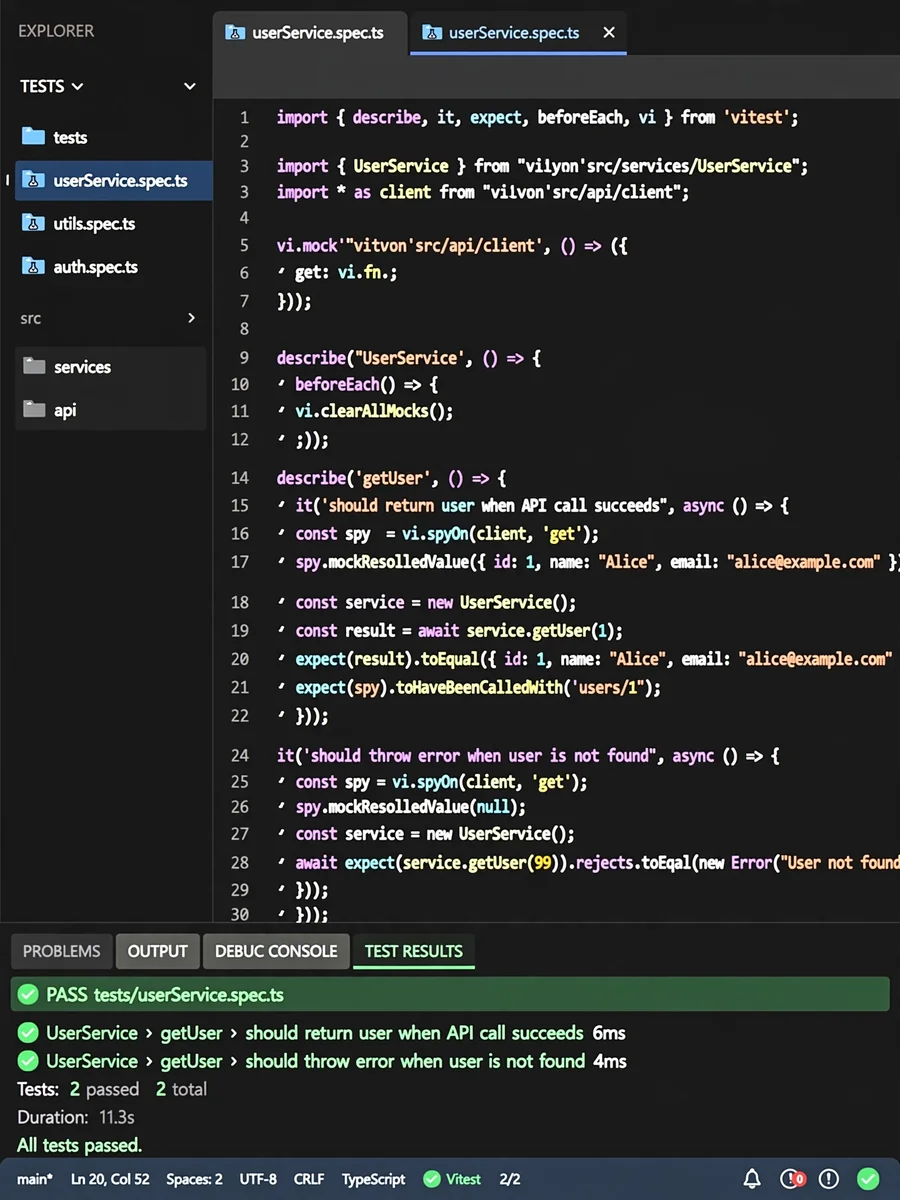The image size is (900, 1200).
Task: Click the 6ms duration of first test
Action: pyautogui.click(x=609, y=1032)
